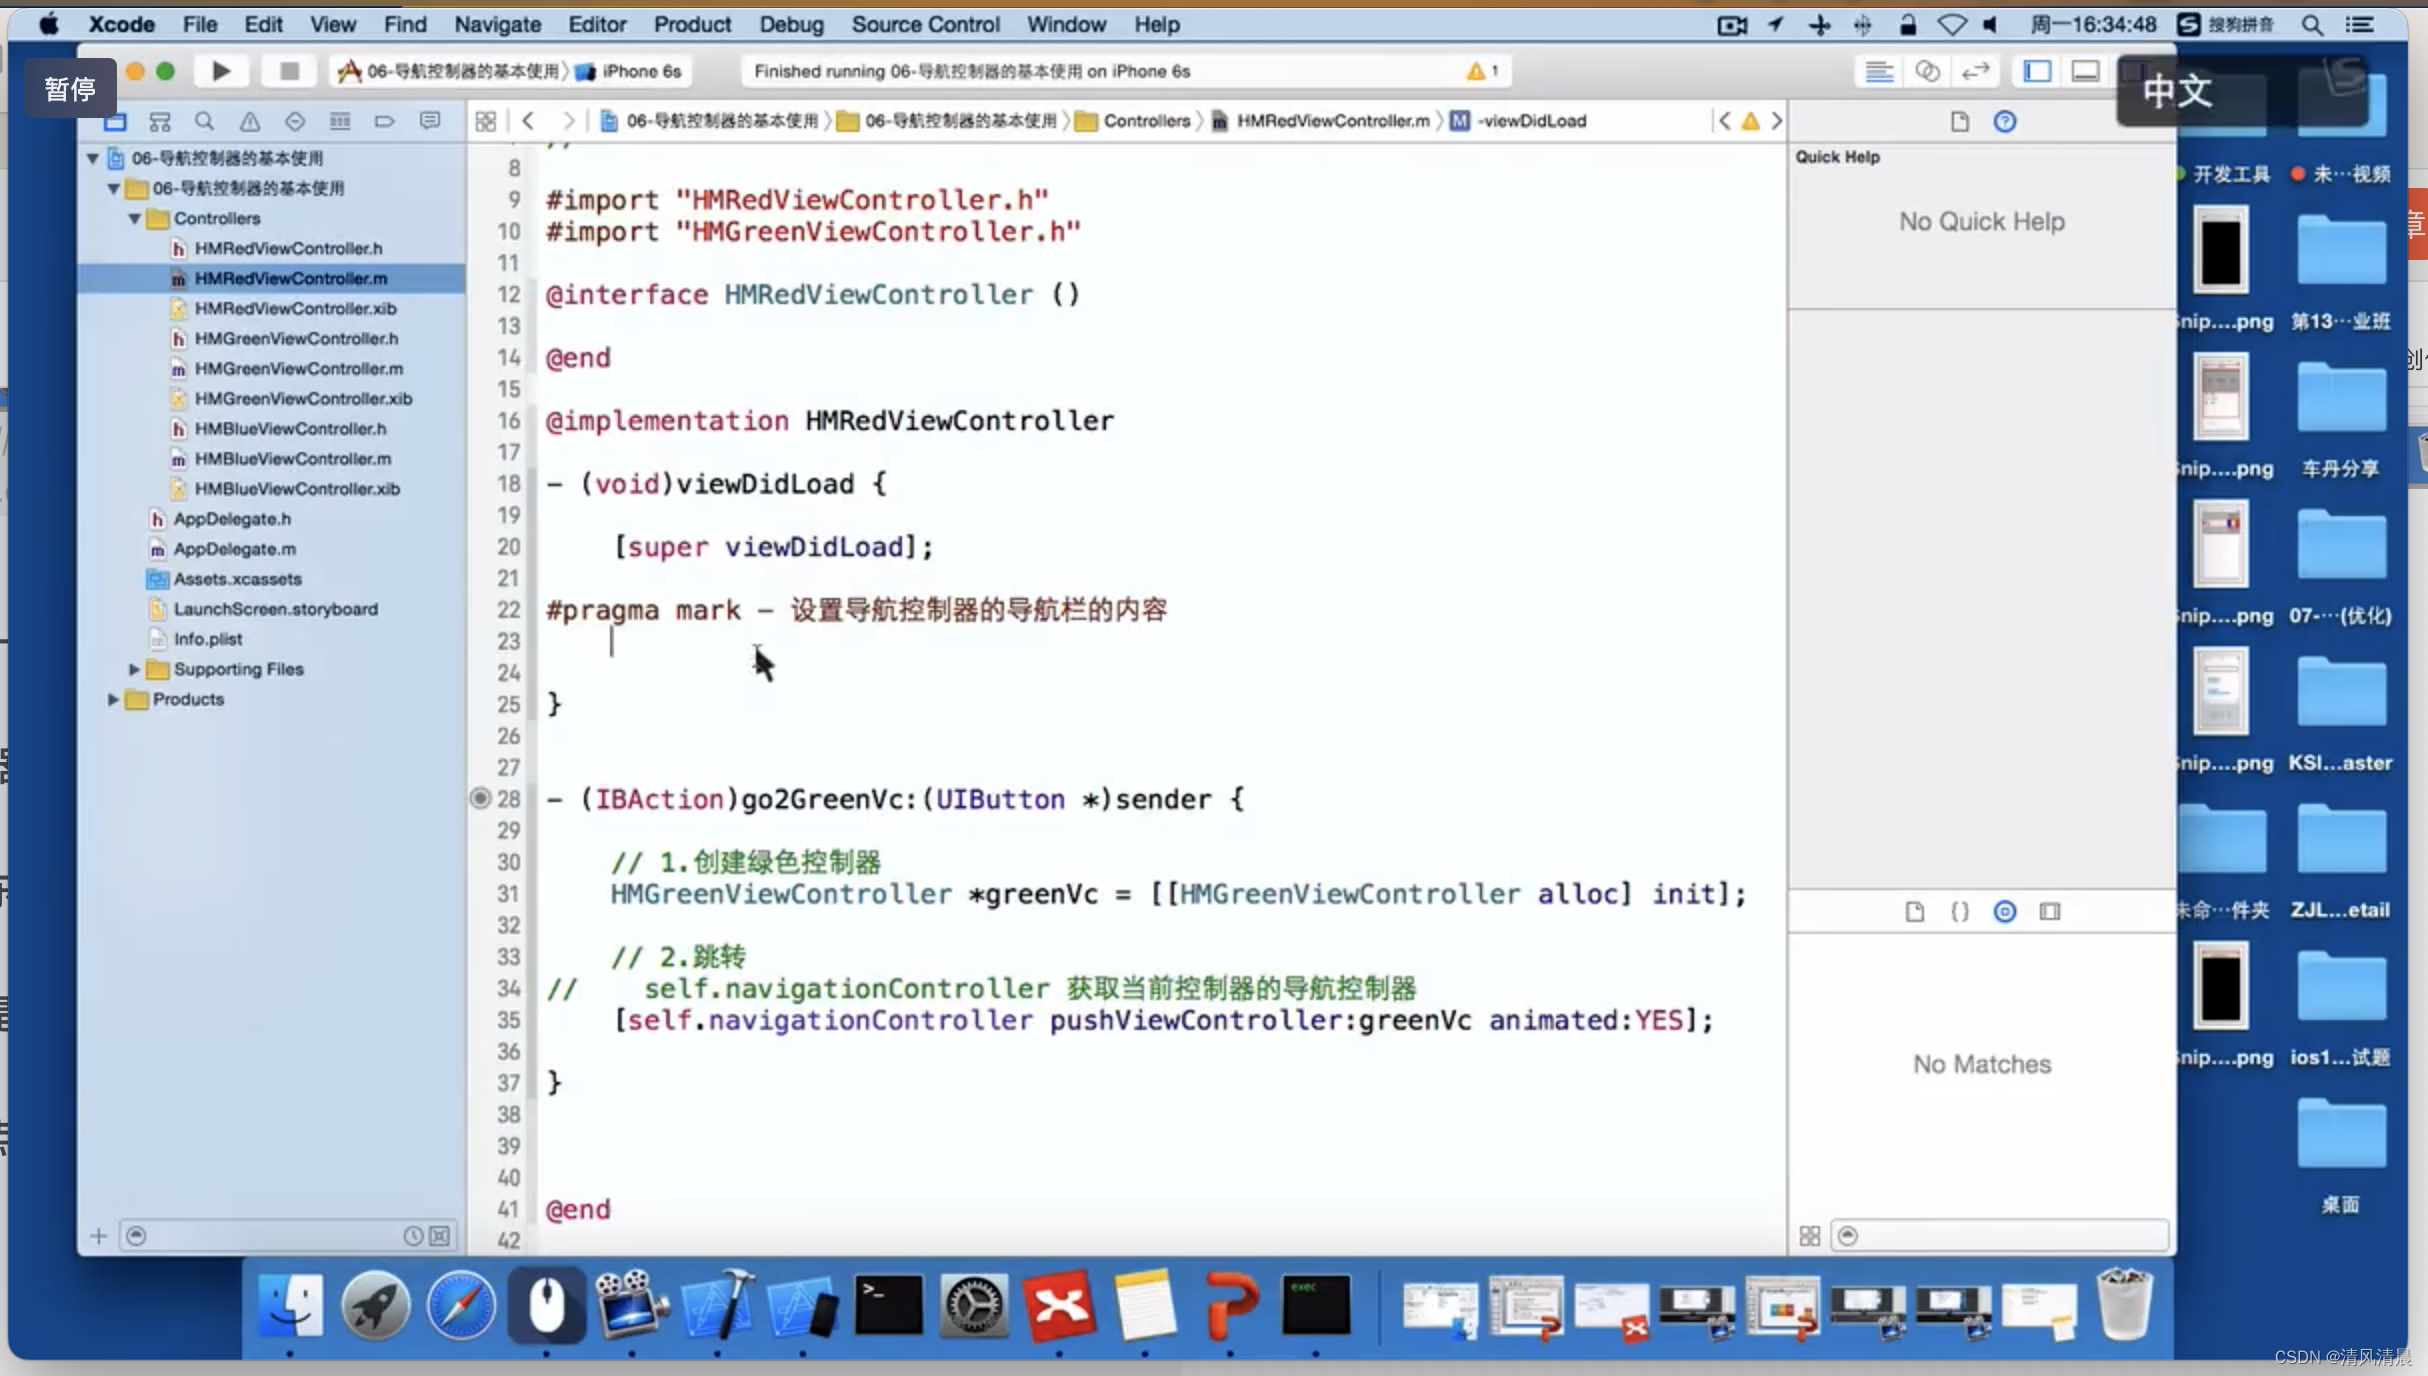2428x1376 pixels.
Task: Click the add file plus button in navigator
Action: 98,1236
